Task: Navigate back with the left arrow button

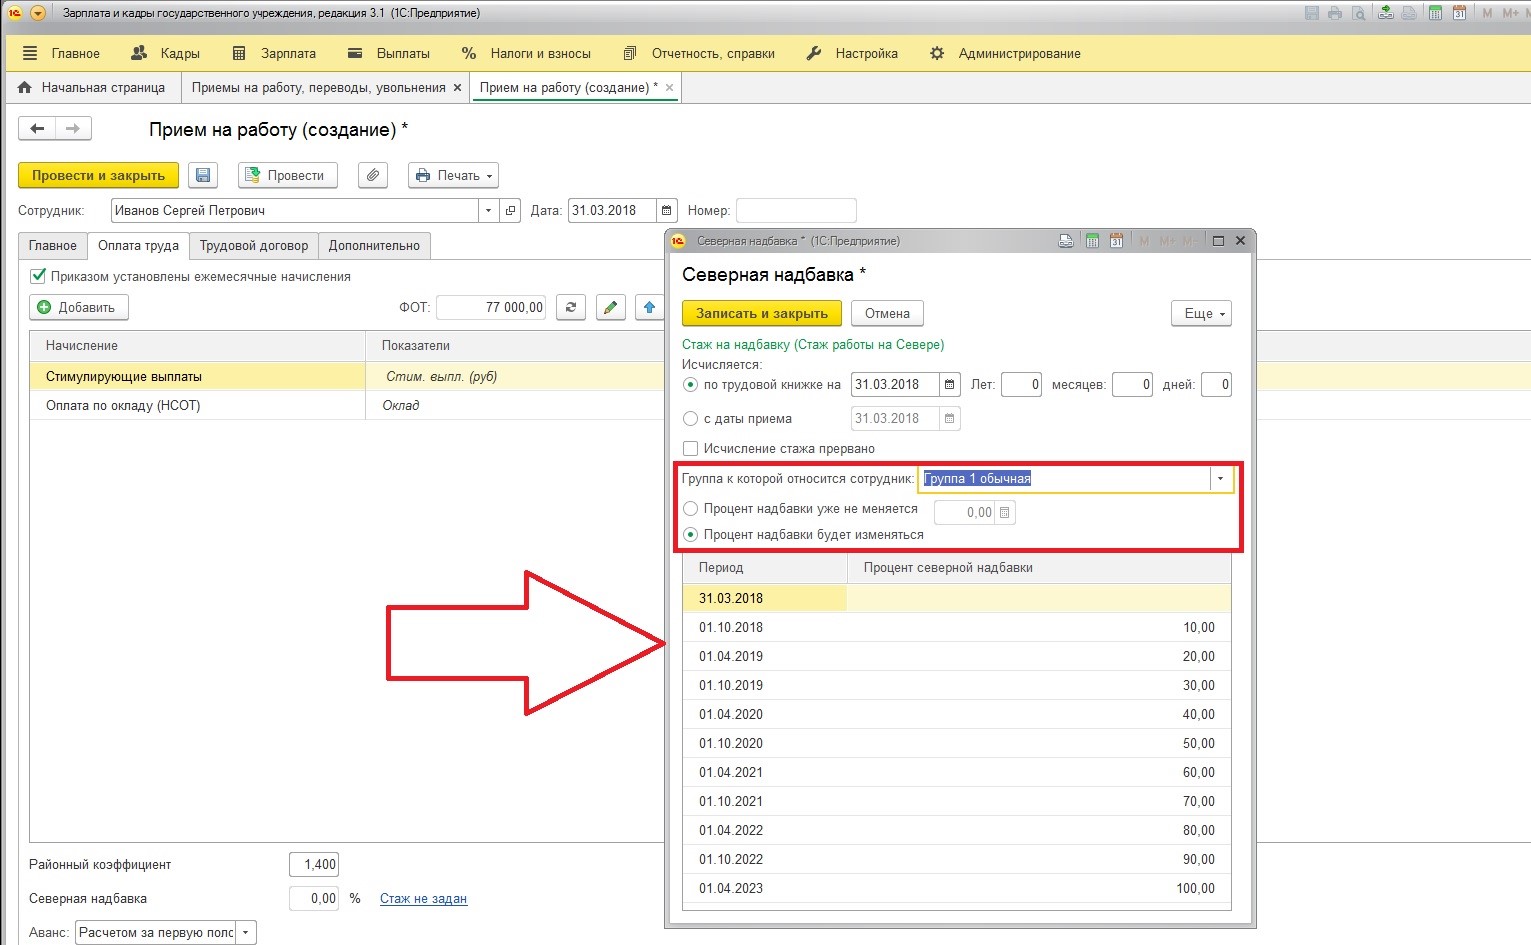Action: 37,128
